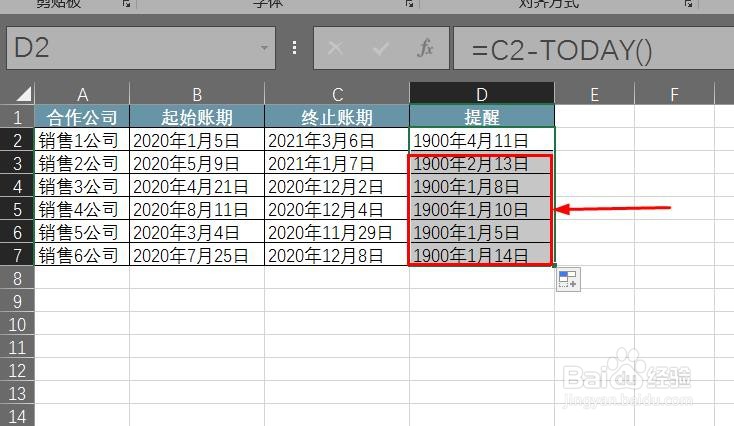Select row 13 header
734x426 pixels.
click(x=17, y=393)
